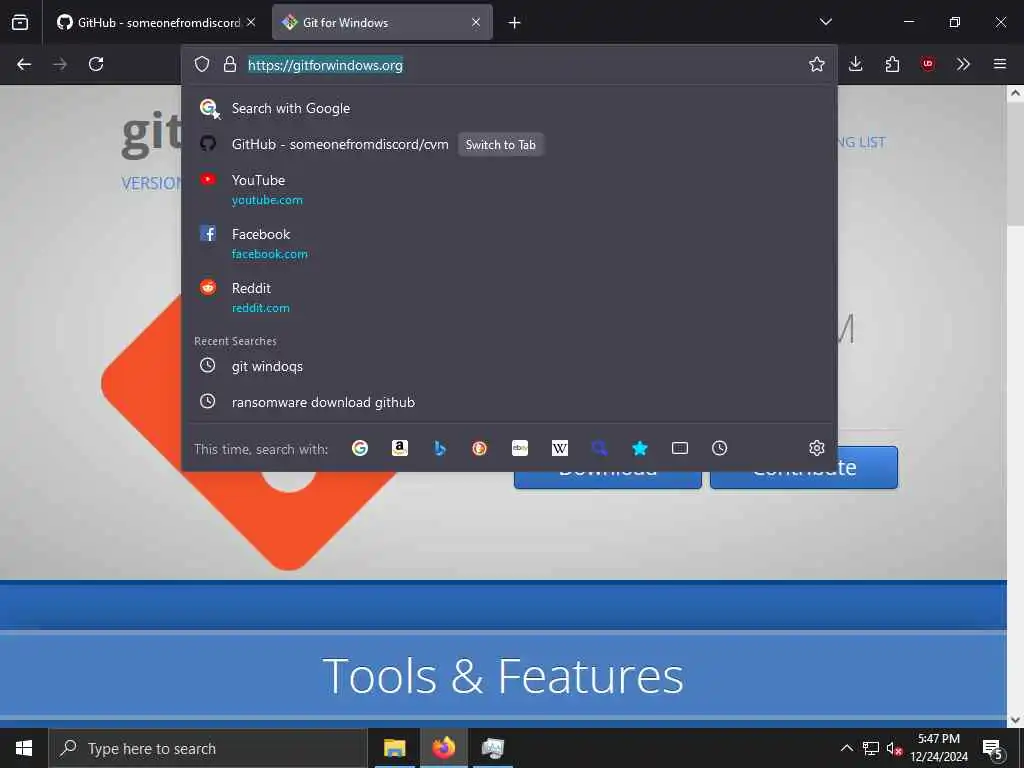Open muted volume tray icon
The width and height of the screenshot is (1024, 768).
click(894, 748)
